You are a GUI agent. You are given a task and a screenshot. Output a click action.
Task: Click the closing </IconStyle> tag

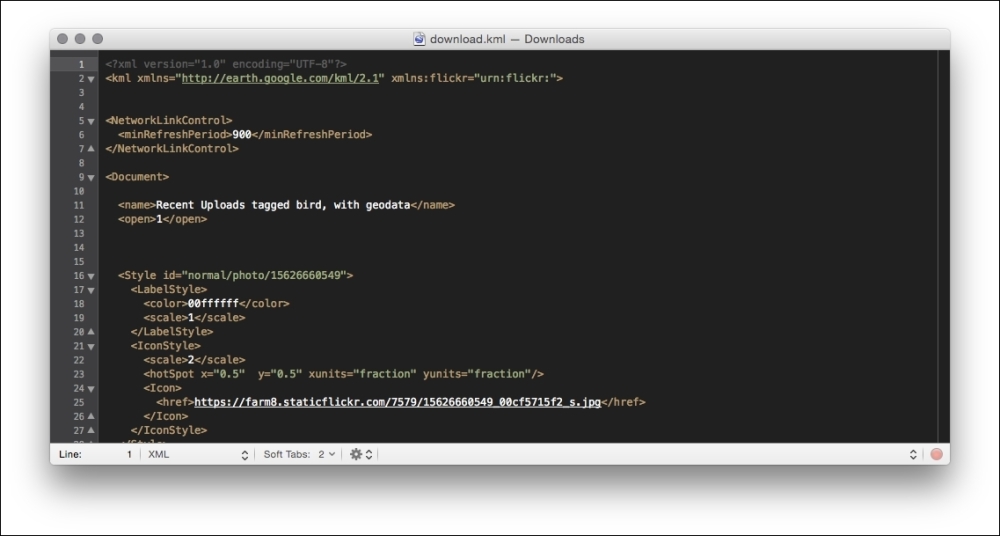tap(169, 431)
